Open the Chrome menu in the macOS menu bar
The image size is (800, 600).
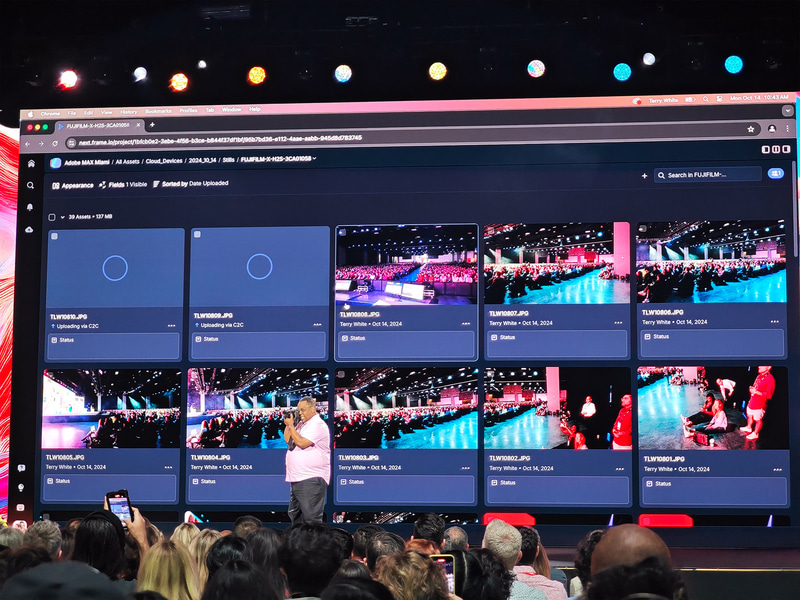(x=51, y=114)
